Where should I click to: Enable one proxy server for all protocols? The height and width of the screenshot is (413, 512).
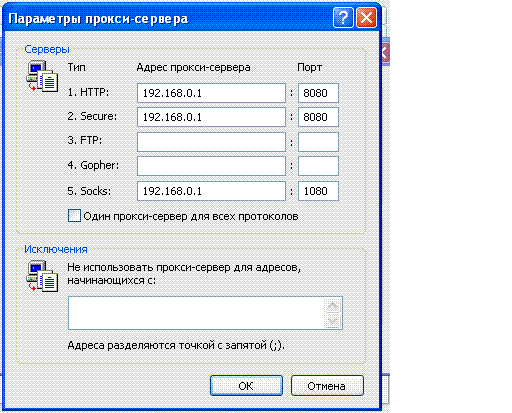(x=74, y=216)
